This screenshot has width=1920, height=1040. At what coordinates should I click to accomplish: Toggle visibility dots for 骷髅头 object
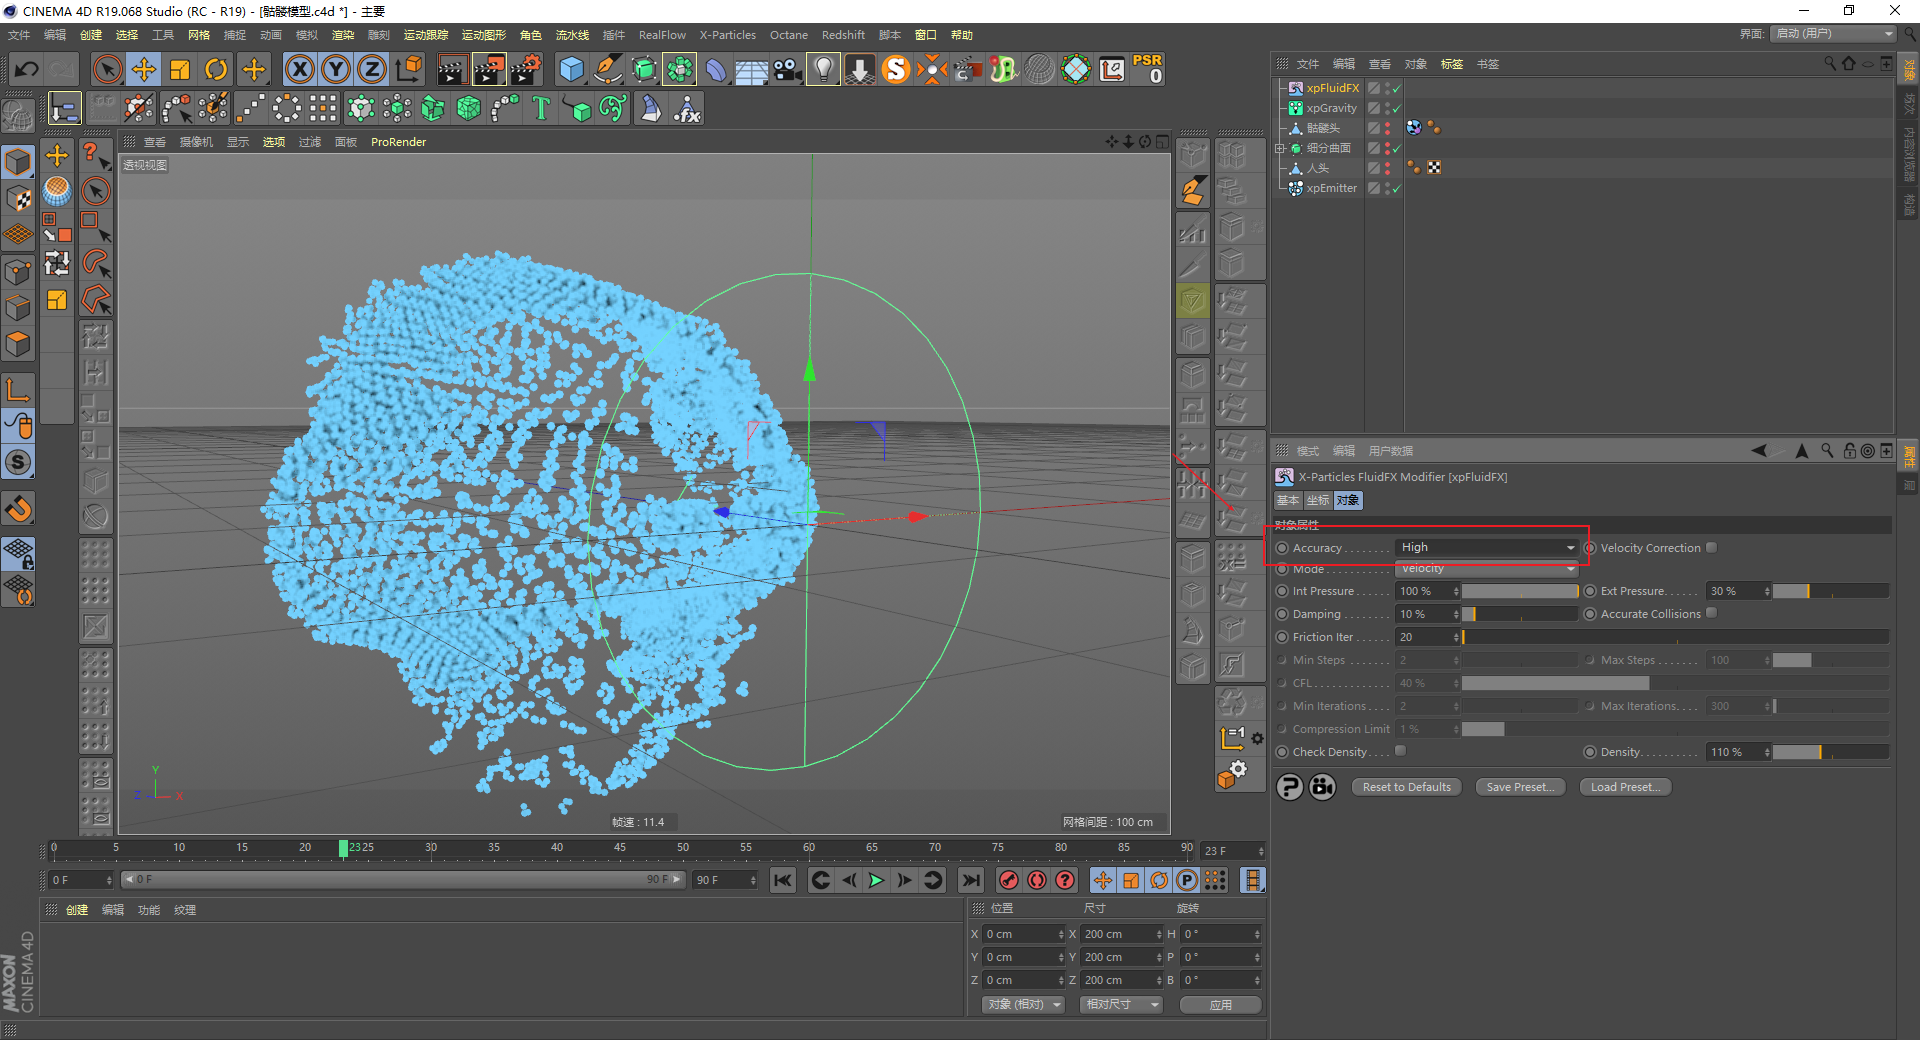click(1387, 128)
